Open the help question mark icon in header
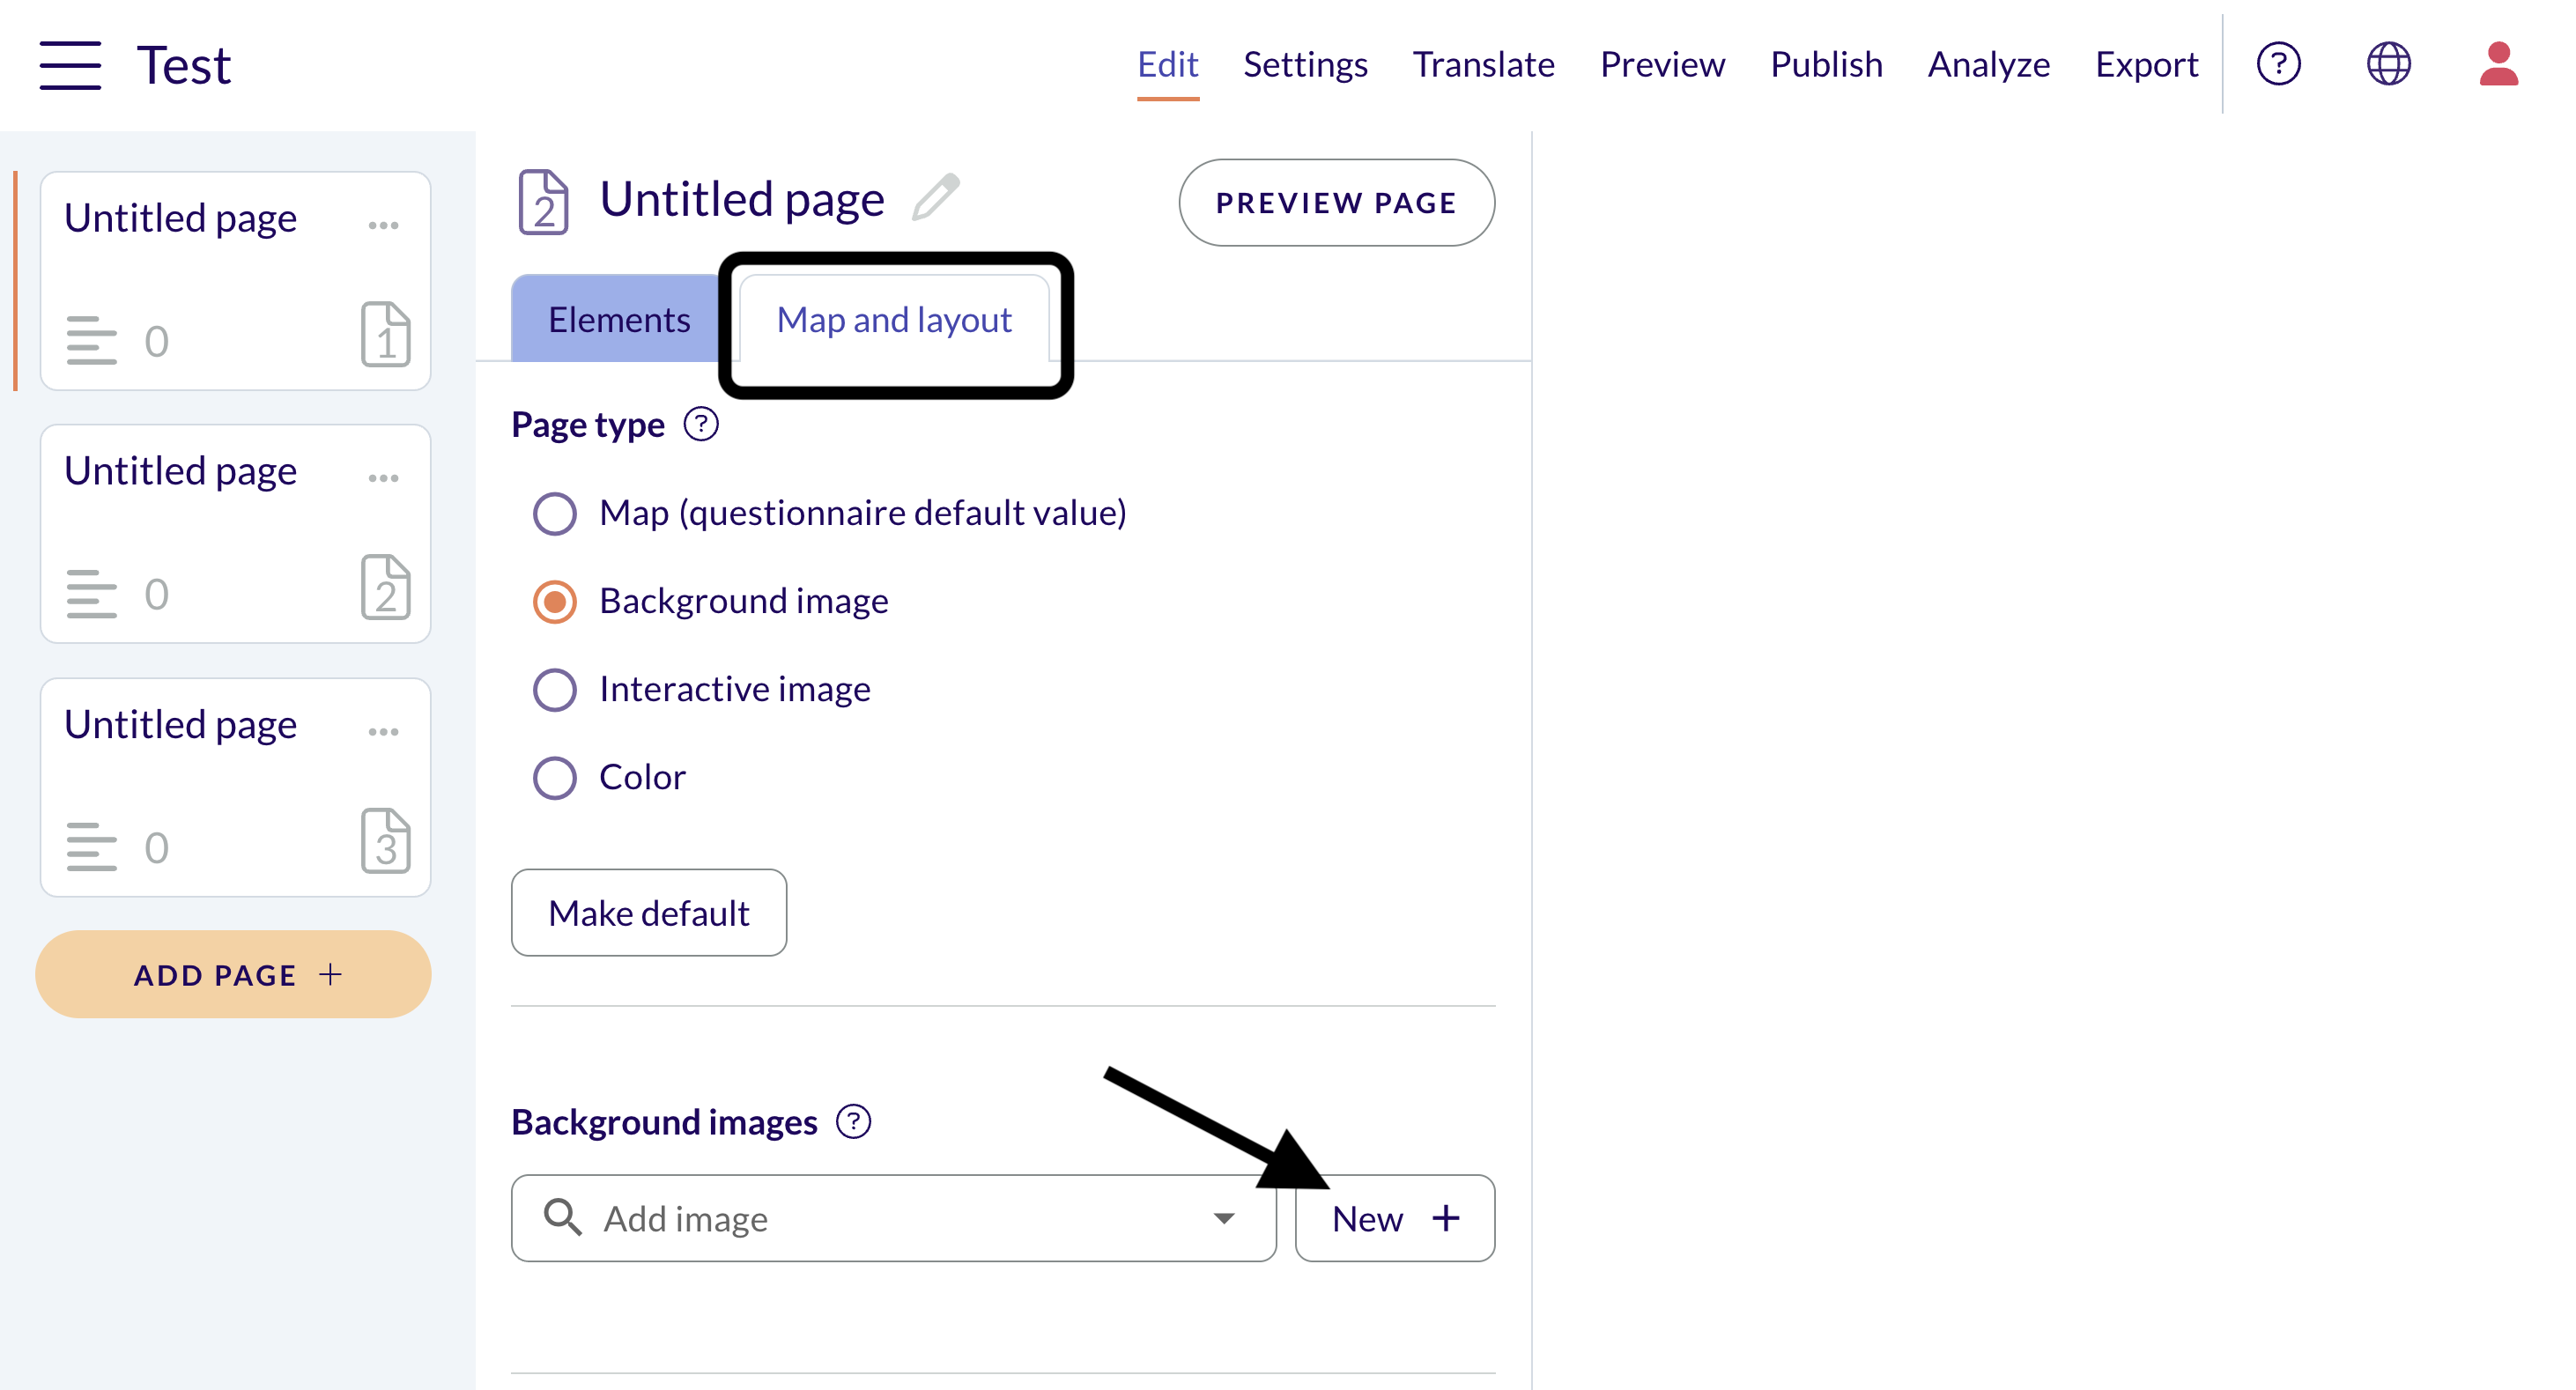 2279,64
